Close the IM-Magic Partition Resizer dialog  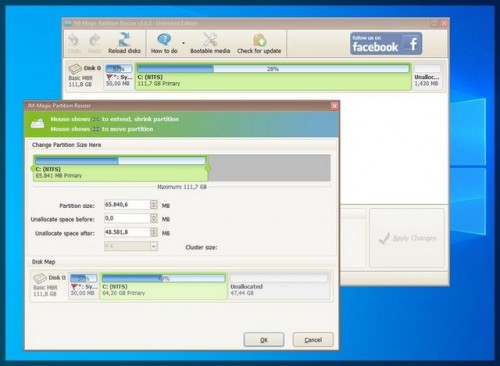[x=334, y=106]
